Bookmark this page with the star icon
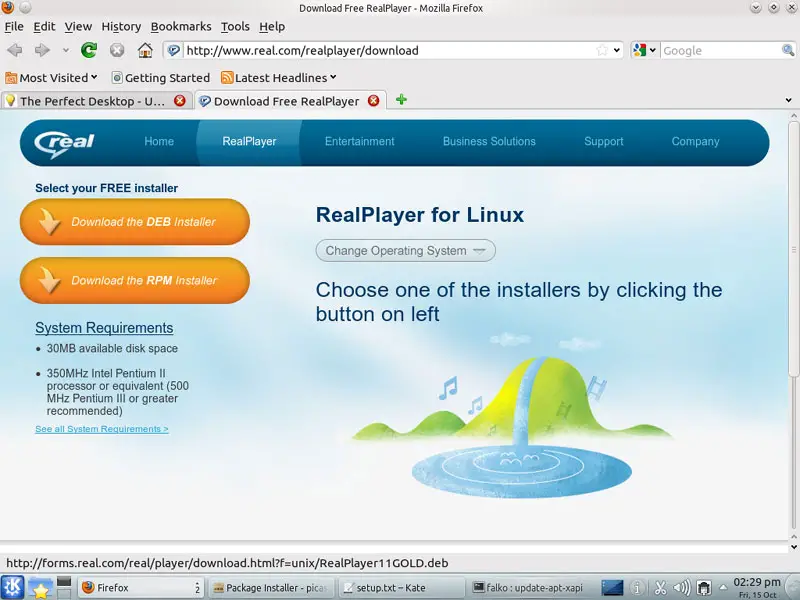Screen dimensions: 800x600 [x=602, y=50]
